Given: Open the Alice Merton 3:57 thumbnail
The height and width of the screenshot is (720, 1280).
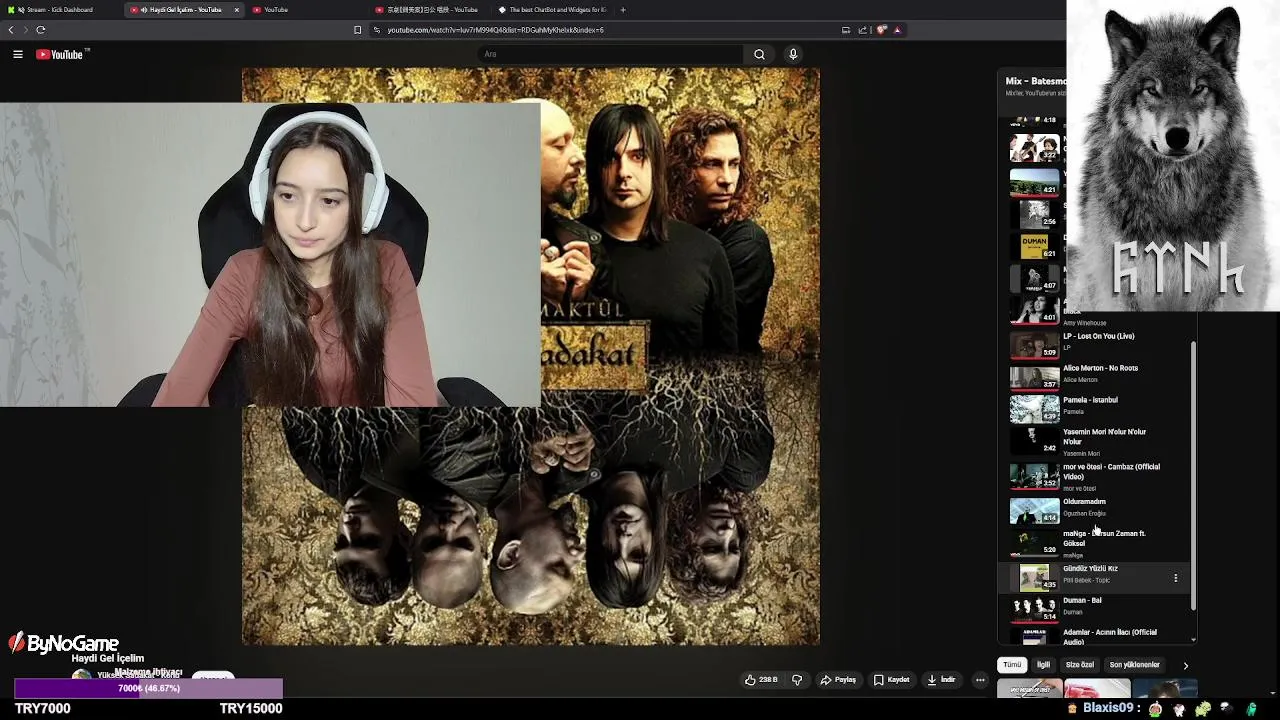Looking at the screenshot, I should pyautogui.click(x=1034, y=377).
